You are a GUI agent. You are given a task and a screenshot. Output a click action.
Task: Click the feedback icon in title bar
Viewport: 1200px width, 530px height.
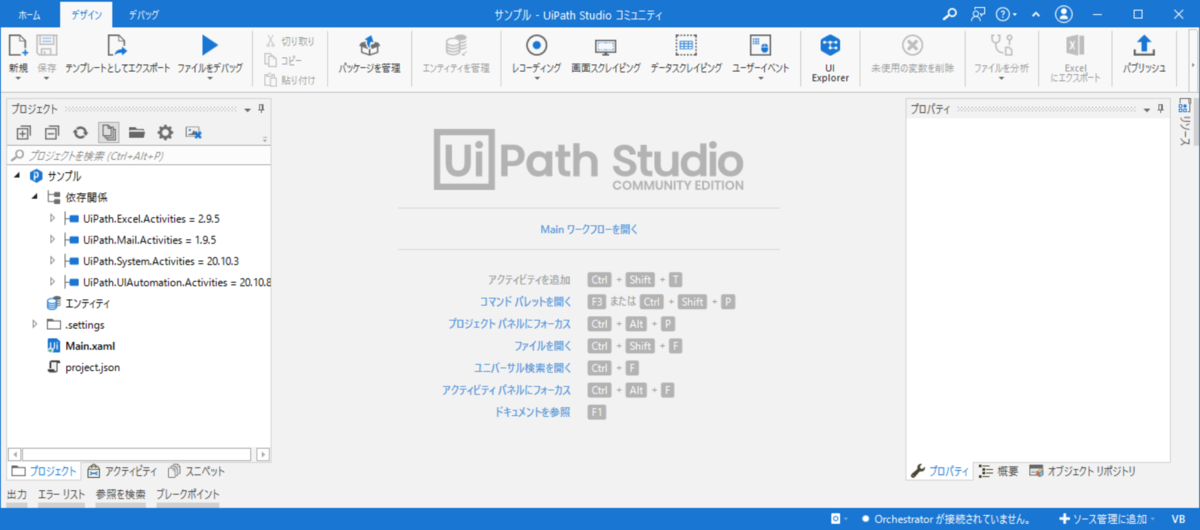point(977,14)
